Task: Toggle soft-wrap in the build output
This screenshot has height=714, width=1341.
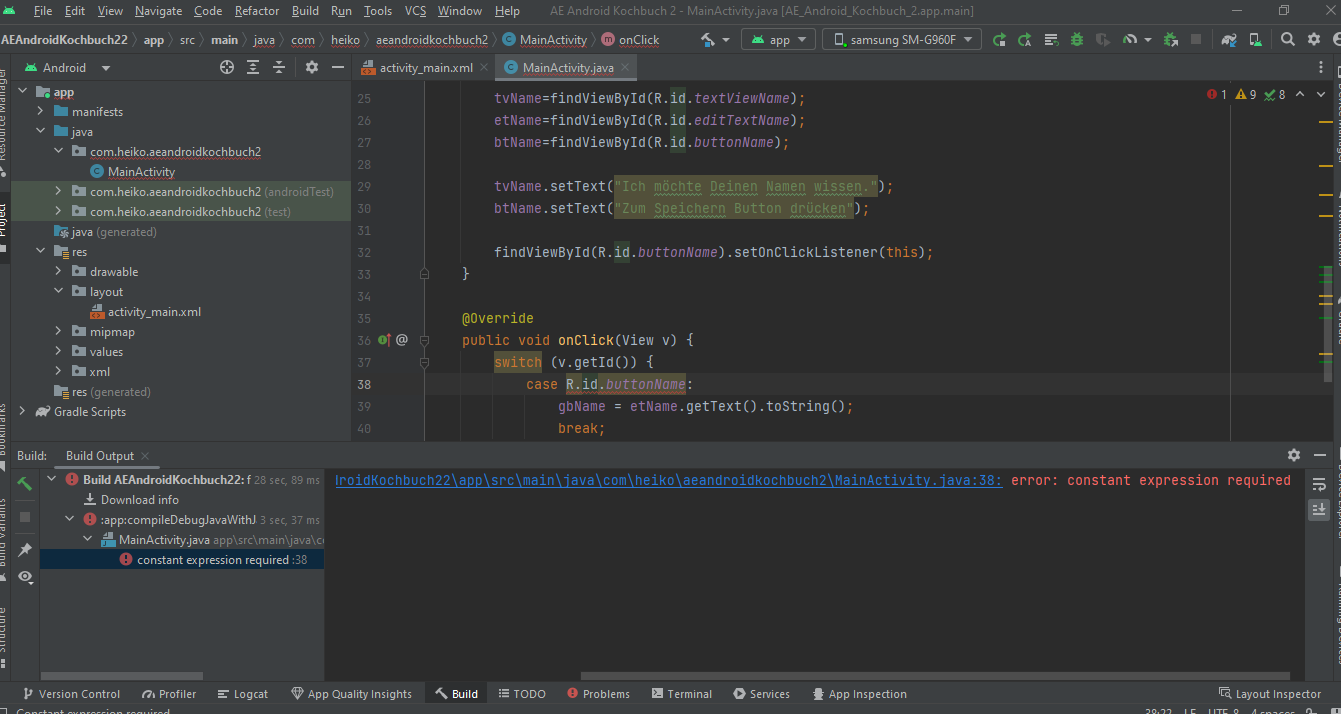Action: (x=1319, y=483)
